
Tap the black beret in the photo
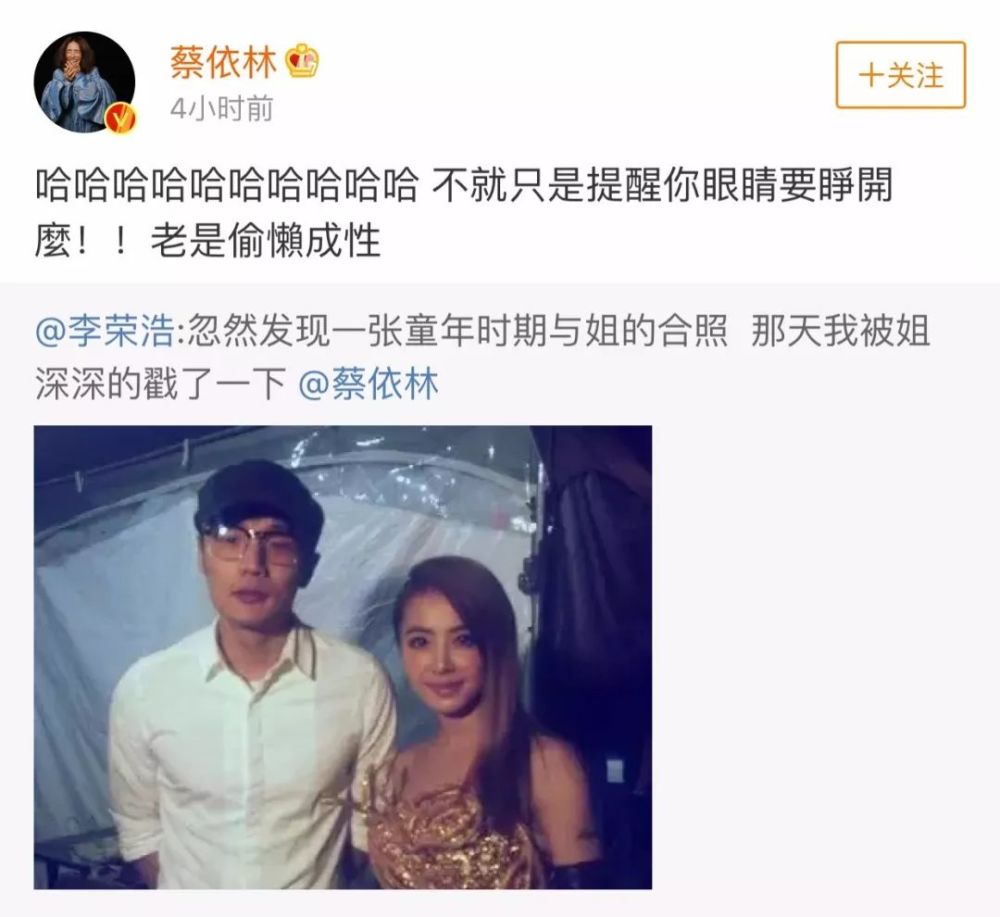pos(257,496)
